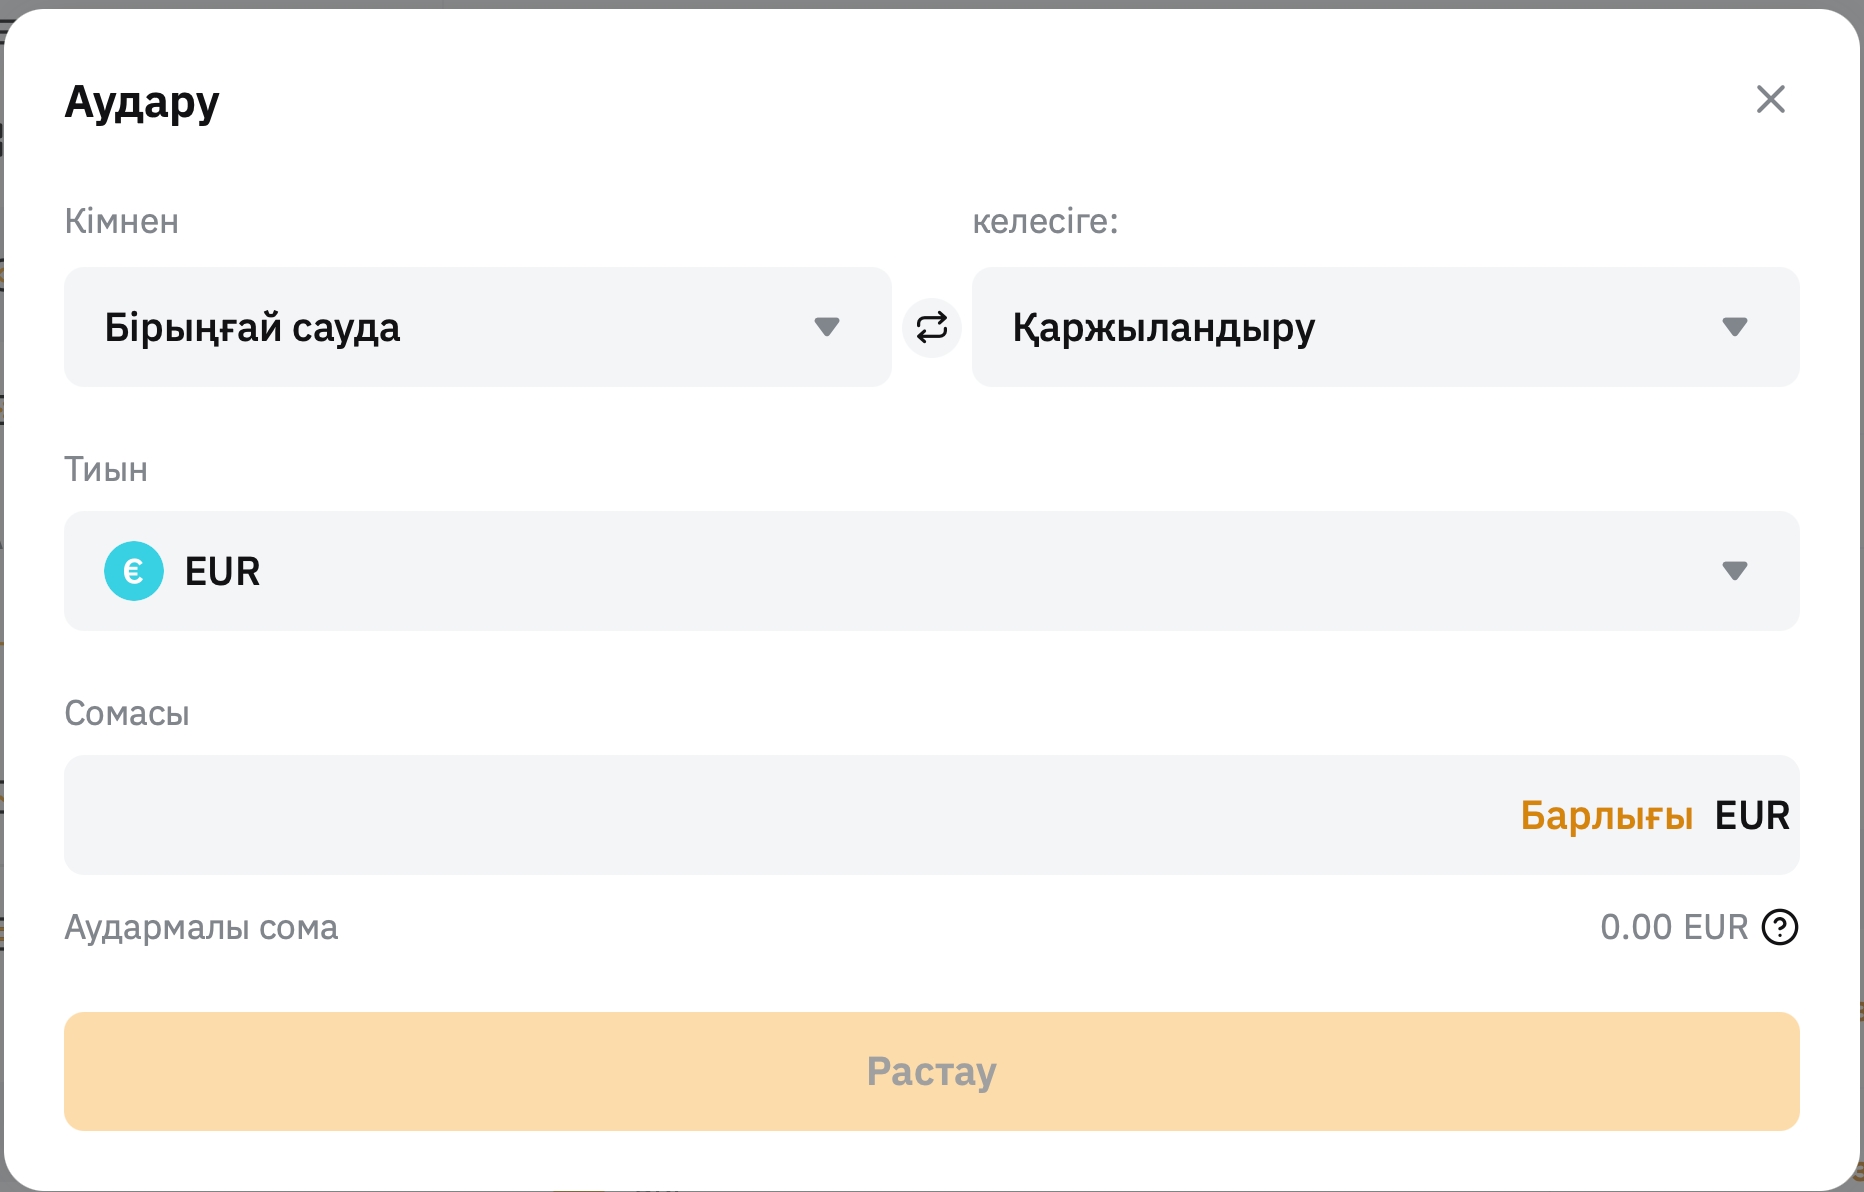Click the arrow beside Бірыңғай сауда

(827, 327)
